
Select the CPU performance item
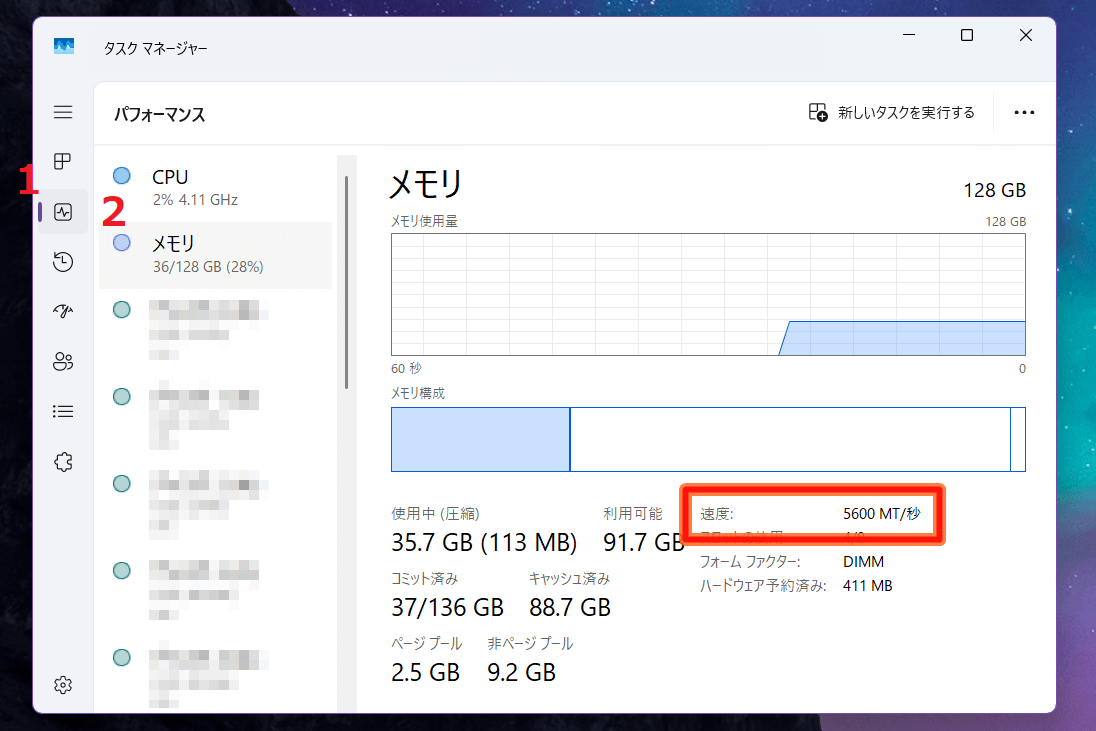[x=215, y=187]
